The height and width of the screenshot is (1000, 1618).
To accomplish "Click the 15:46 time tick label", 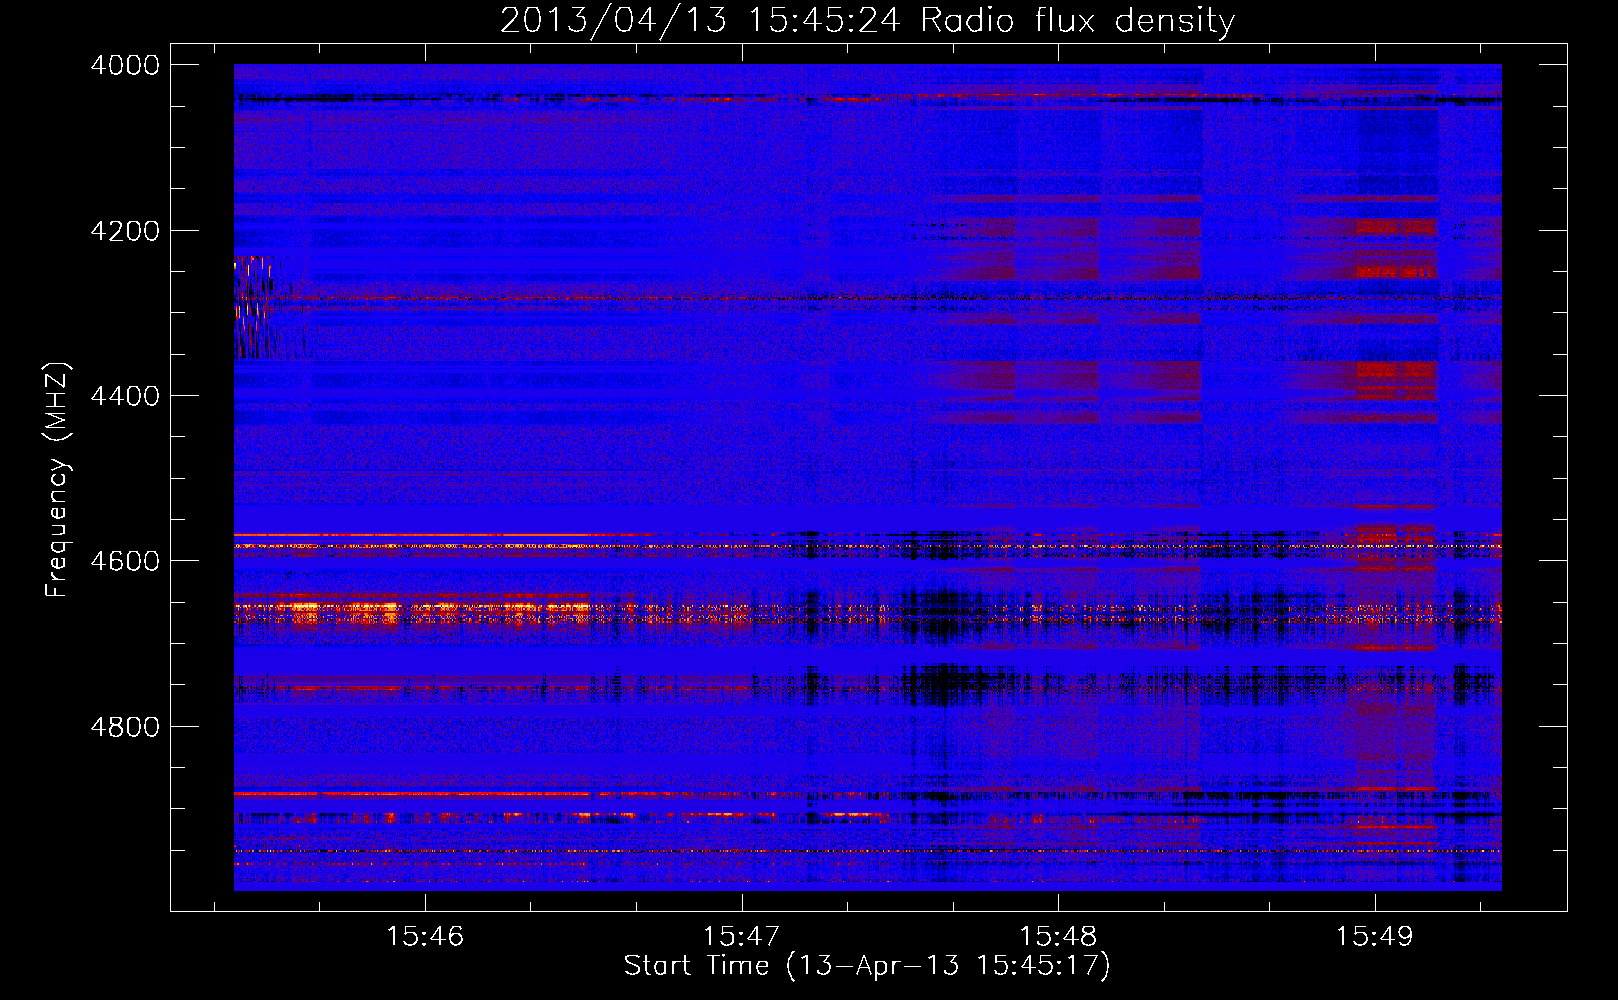I will (426, 936).
